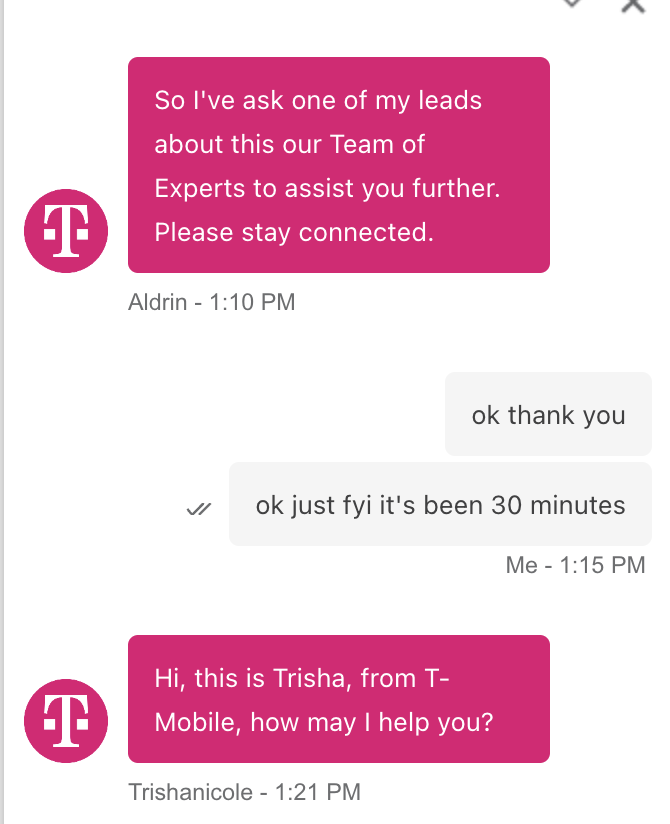Click the T-Mobile circle icon for agent Trishanicole
The image size is (670, 824).
click(65, 720)
